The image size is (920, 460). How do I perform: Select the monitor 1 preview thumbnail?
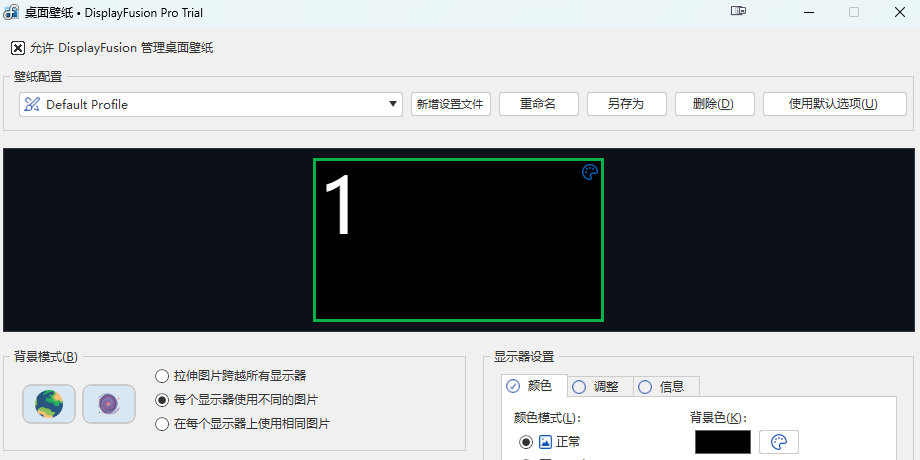click(x=458, y=240)
